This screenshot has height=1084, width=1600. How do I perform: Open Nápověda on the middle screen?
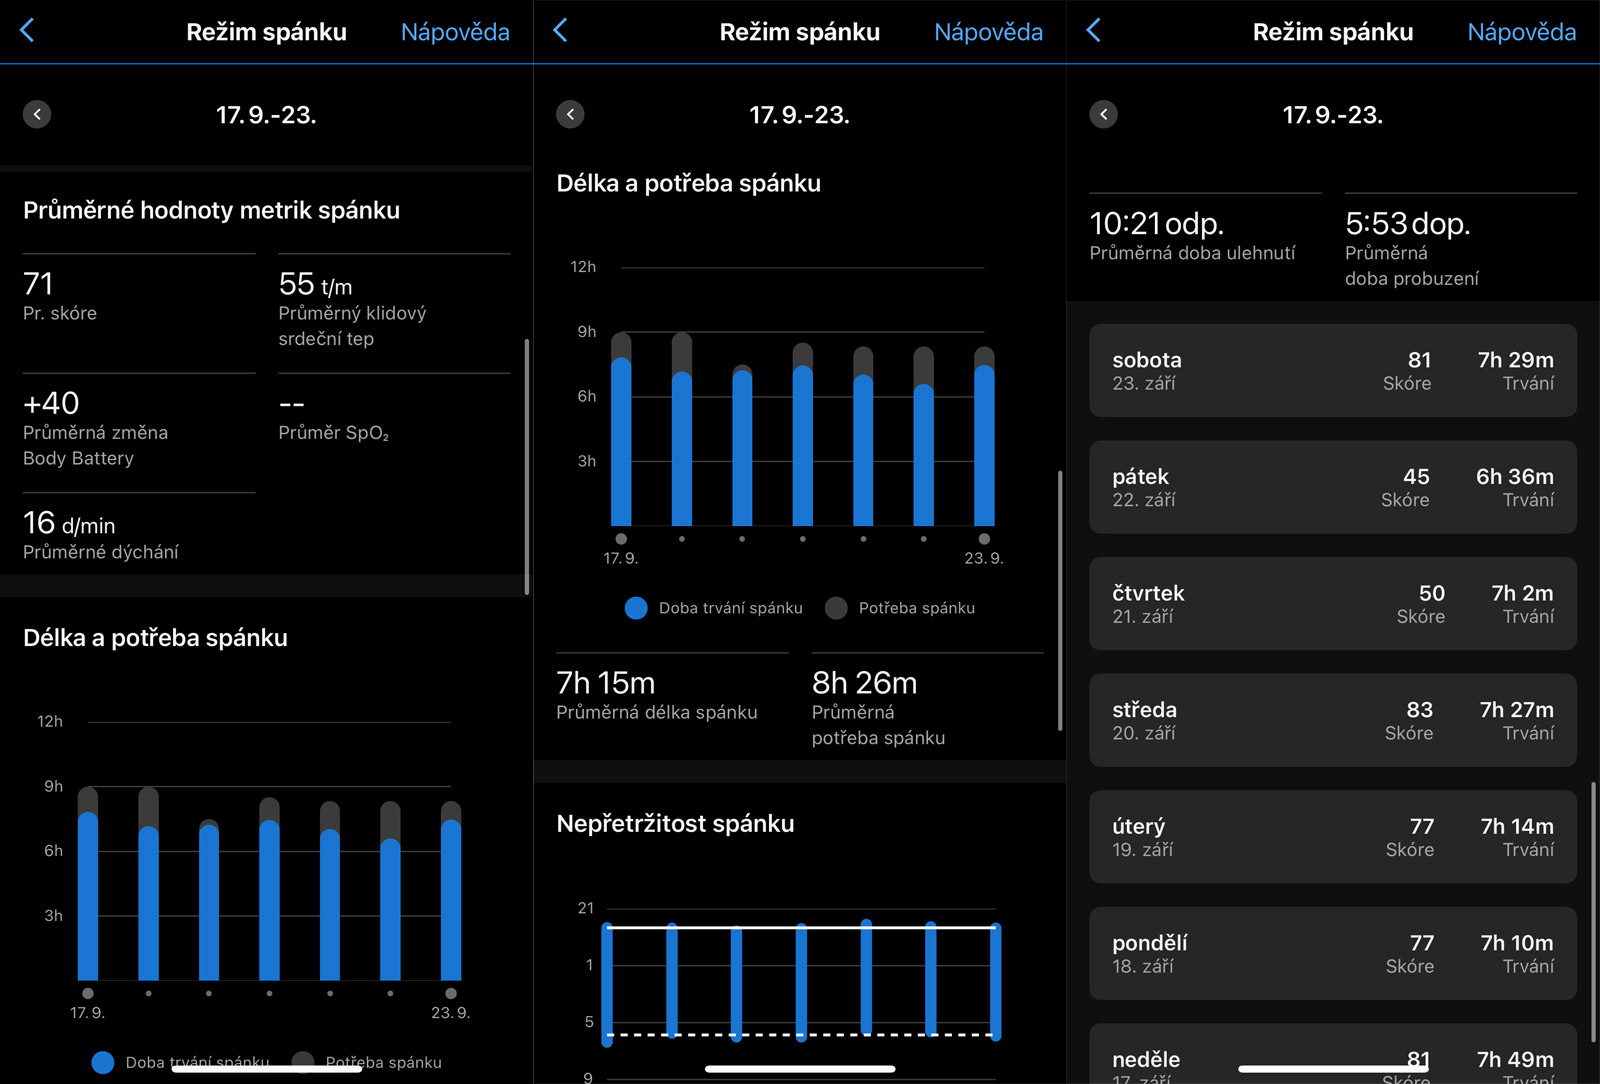click(988, 32)
